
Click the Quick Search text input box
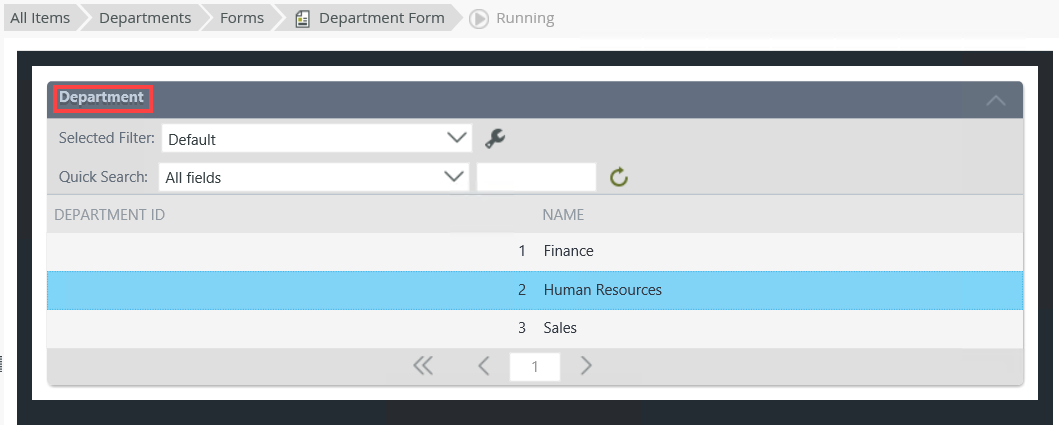537,177
